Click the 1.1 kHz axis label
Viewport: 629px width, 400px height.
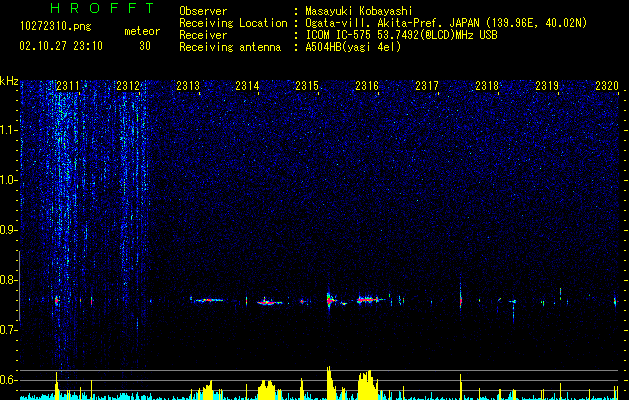pos(8,130)
